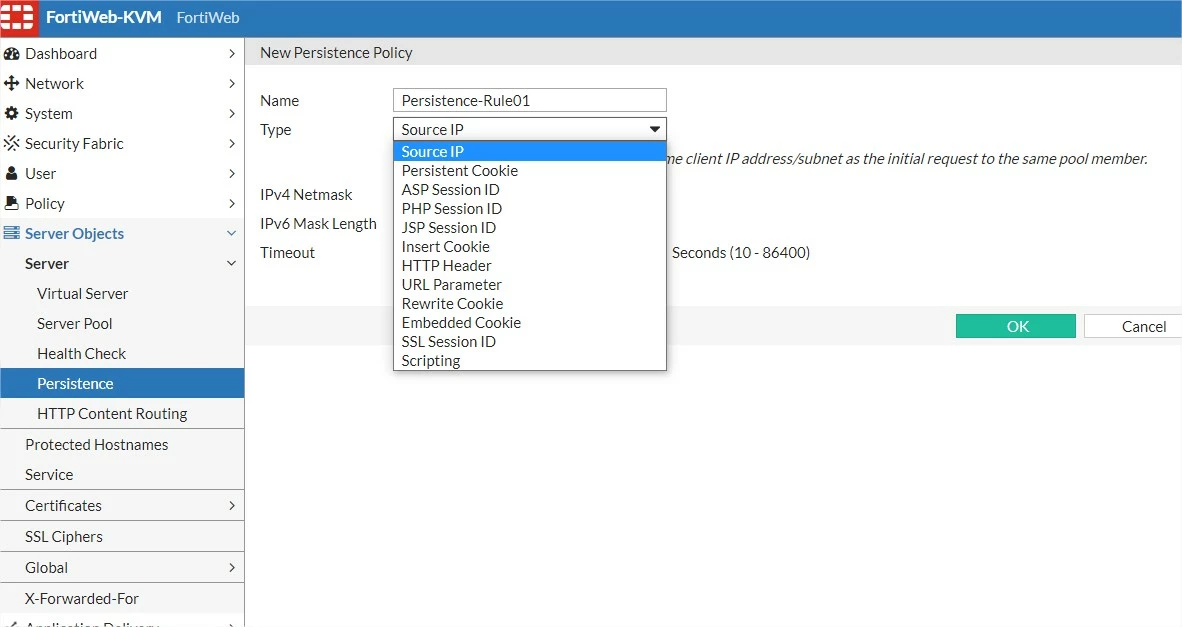Viewport: 1182px width, 627px height.
Task: Click the Network arrows icon
Action: pos(11,83)
